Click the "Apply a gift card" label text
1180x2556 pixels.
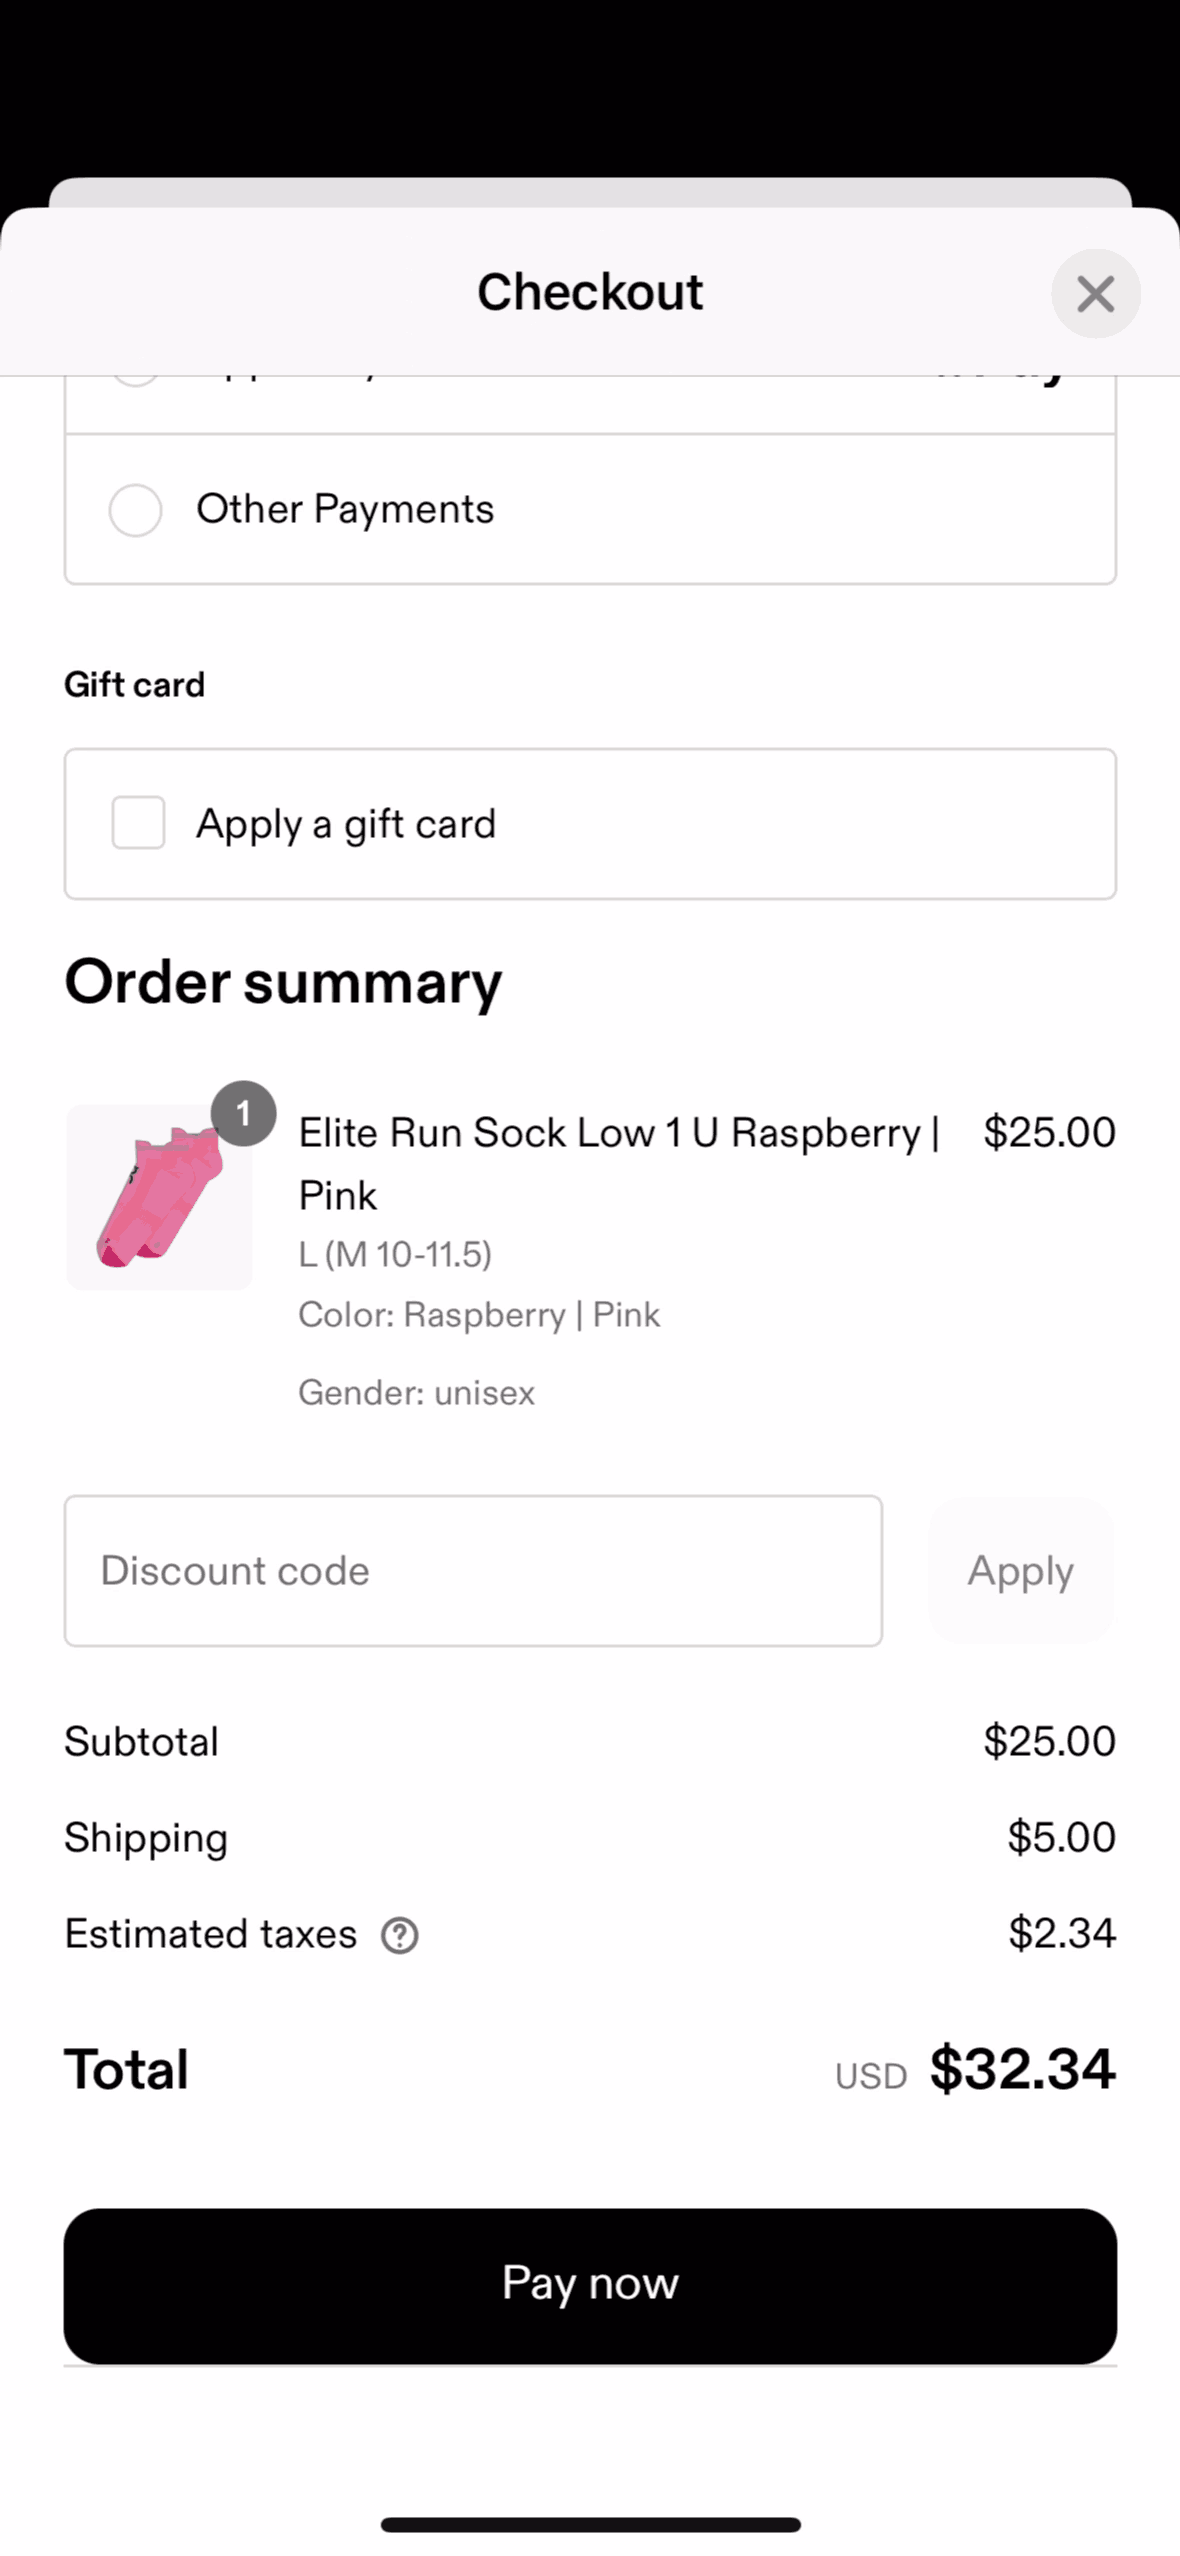point(345,824)
